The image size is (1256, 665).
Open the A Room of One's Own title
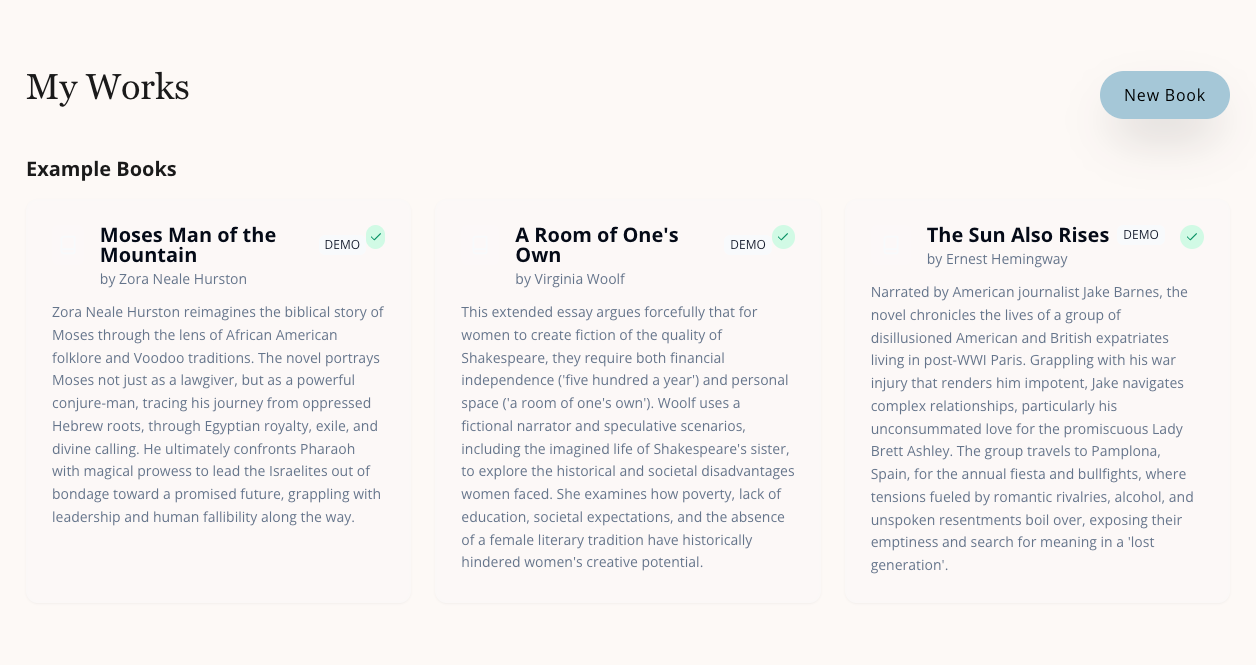(x=597, y=245)
